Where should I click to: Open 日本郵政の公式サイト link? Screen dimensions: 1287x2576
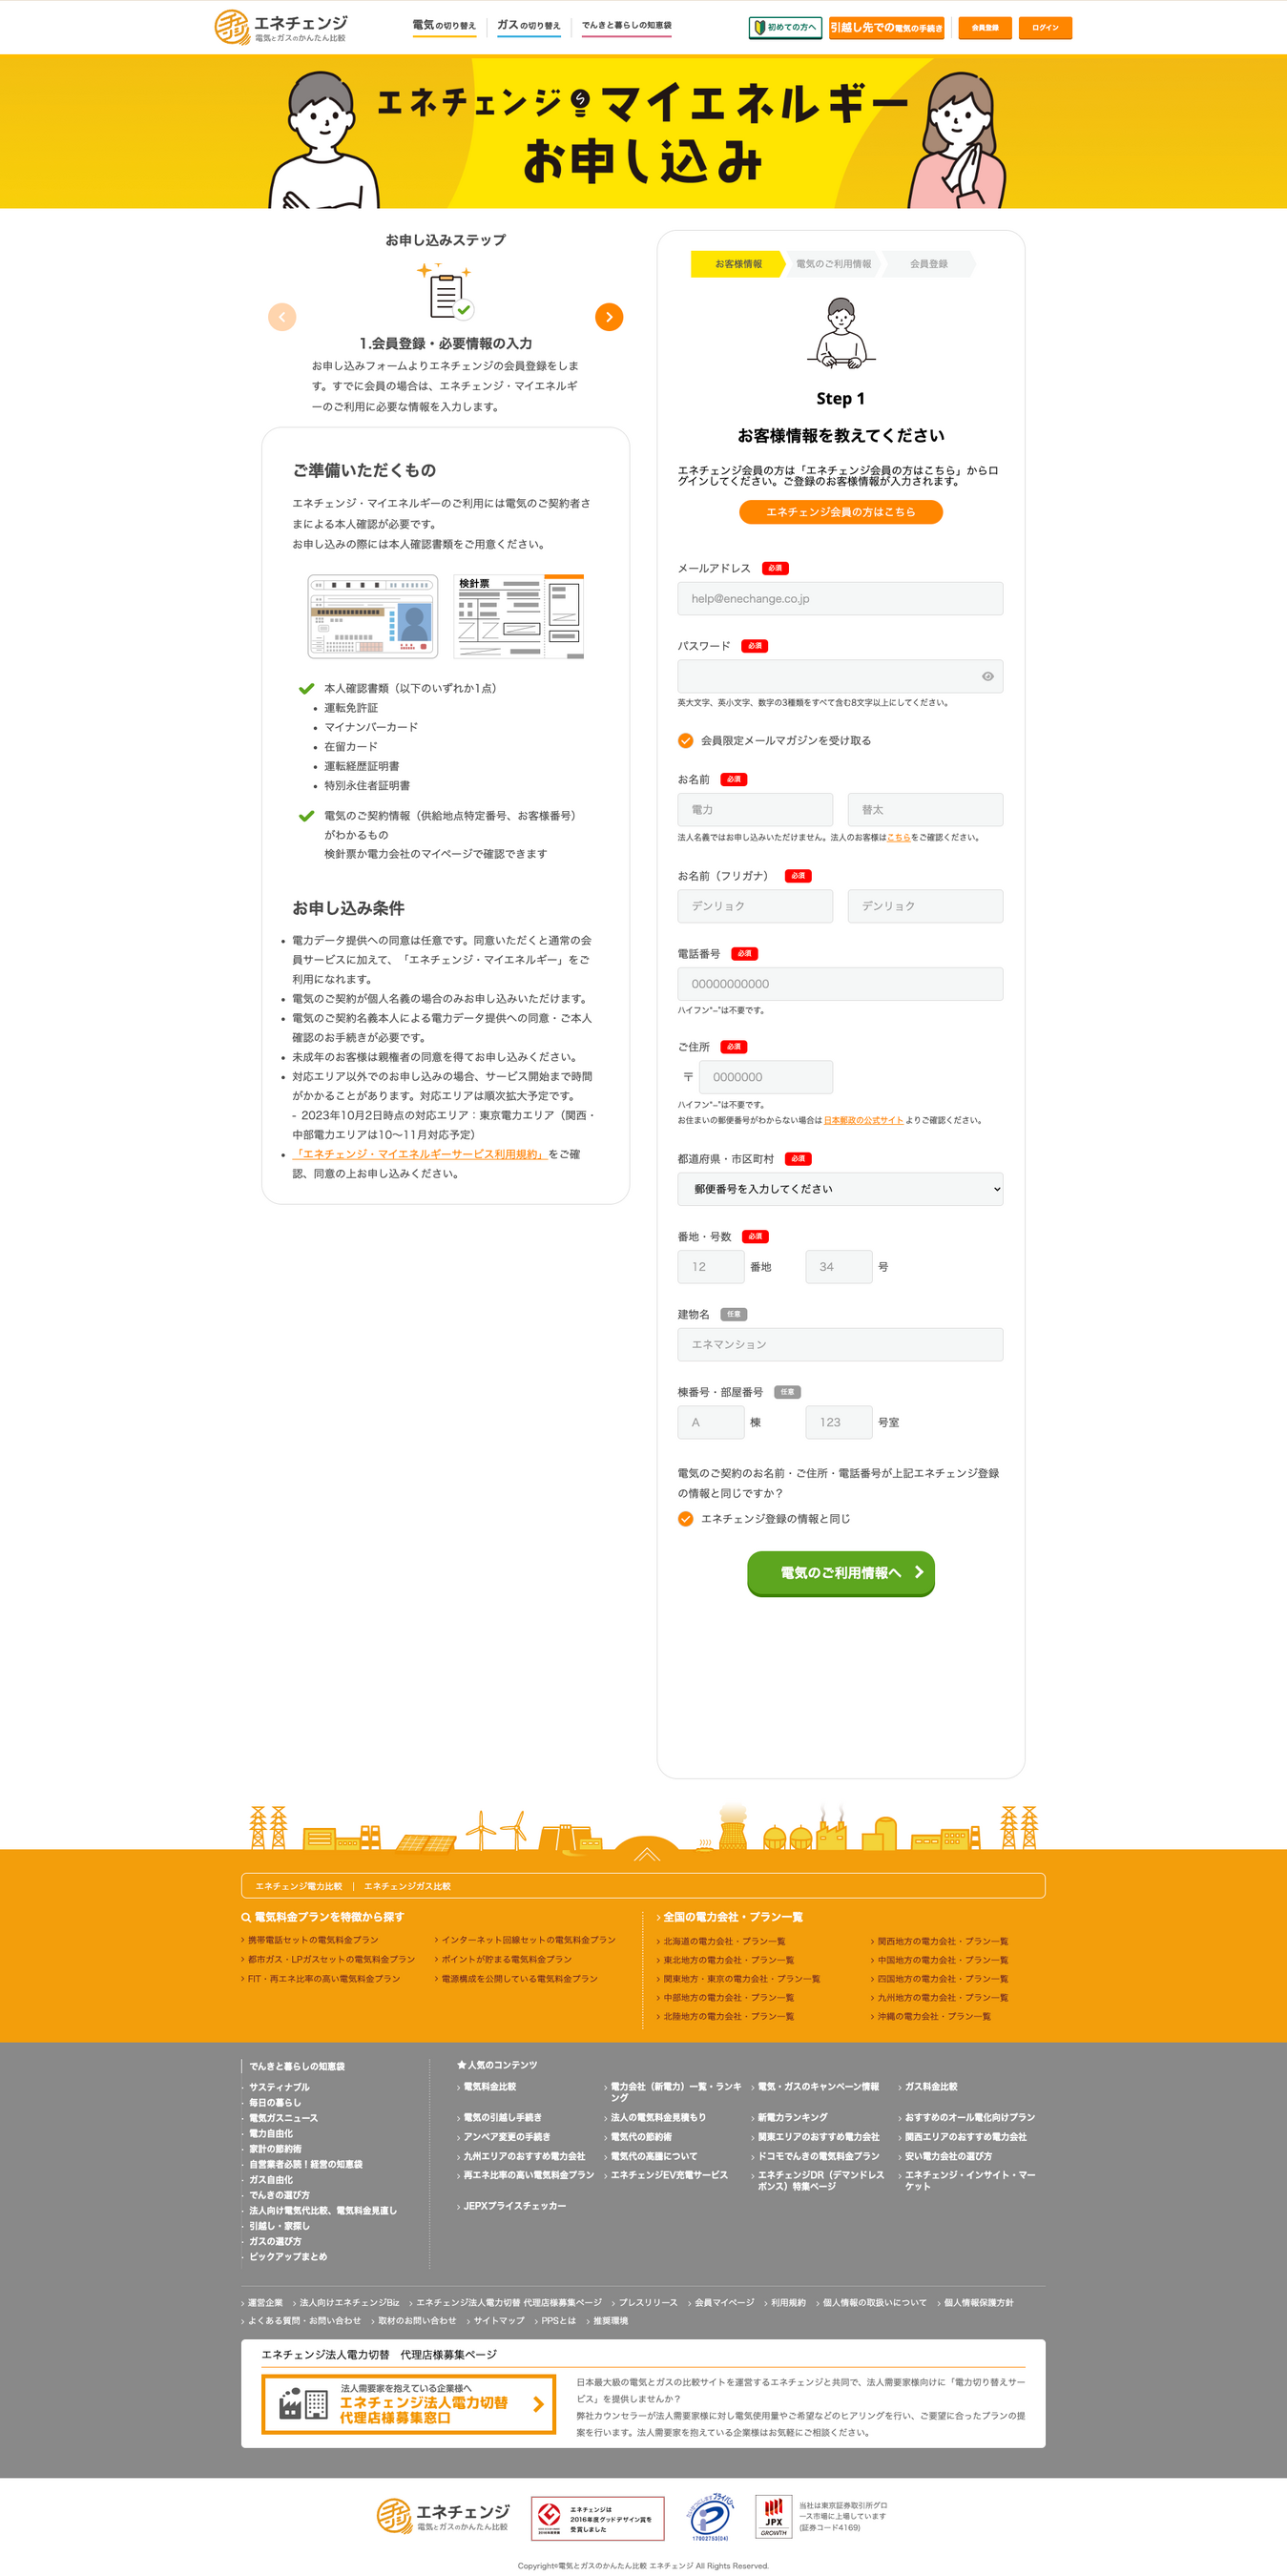pos(863,1120)
